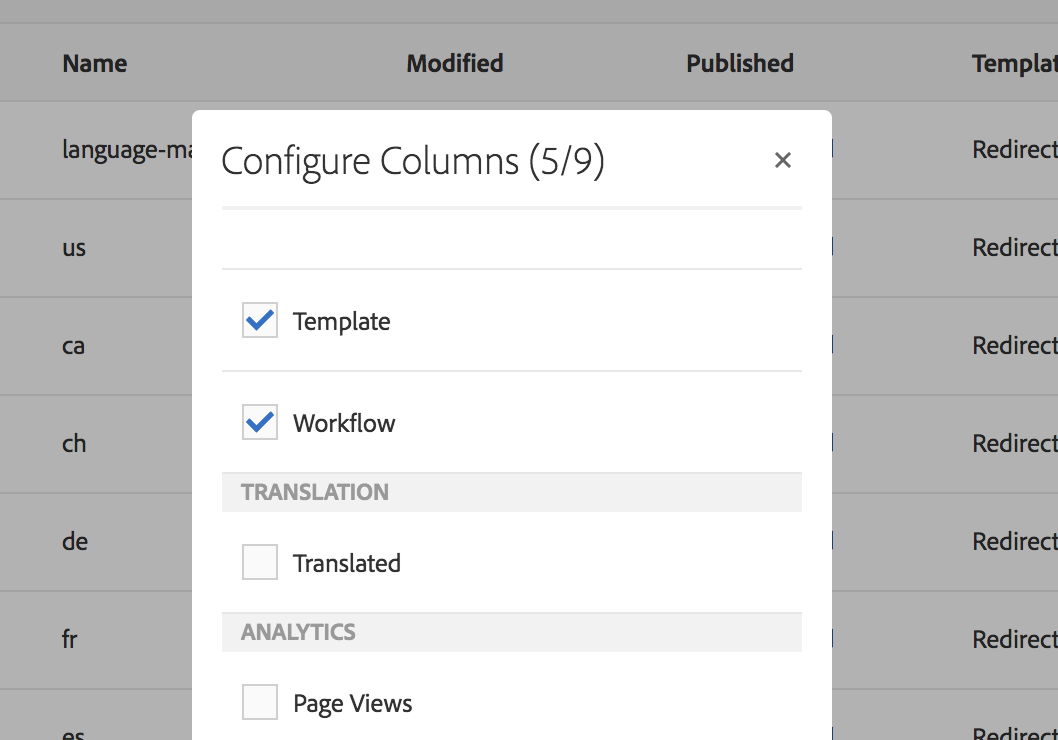
Task: Click the Workflow label text
Action: click(344, 423)
